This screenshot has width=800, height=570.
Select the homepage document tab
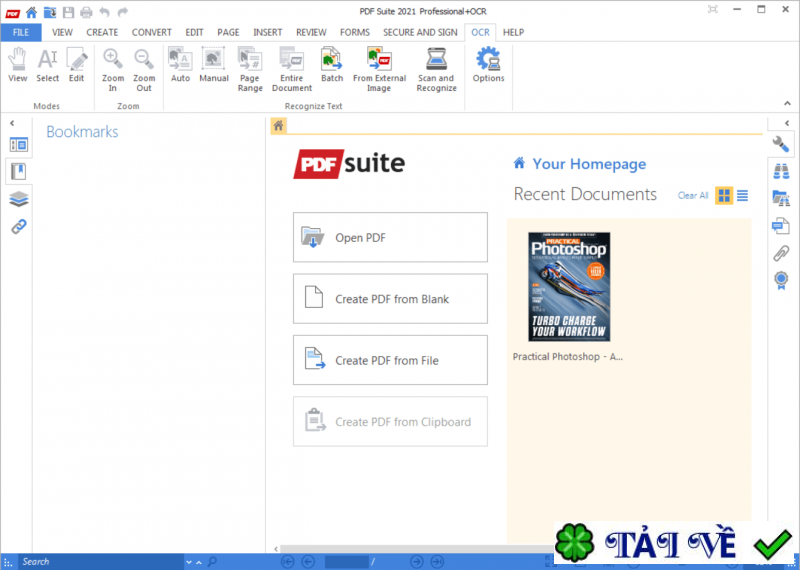[279, 126]
